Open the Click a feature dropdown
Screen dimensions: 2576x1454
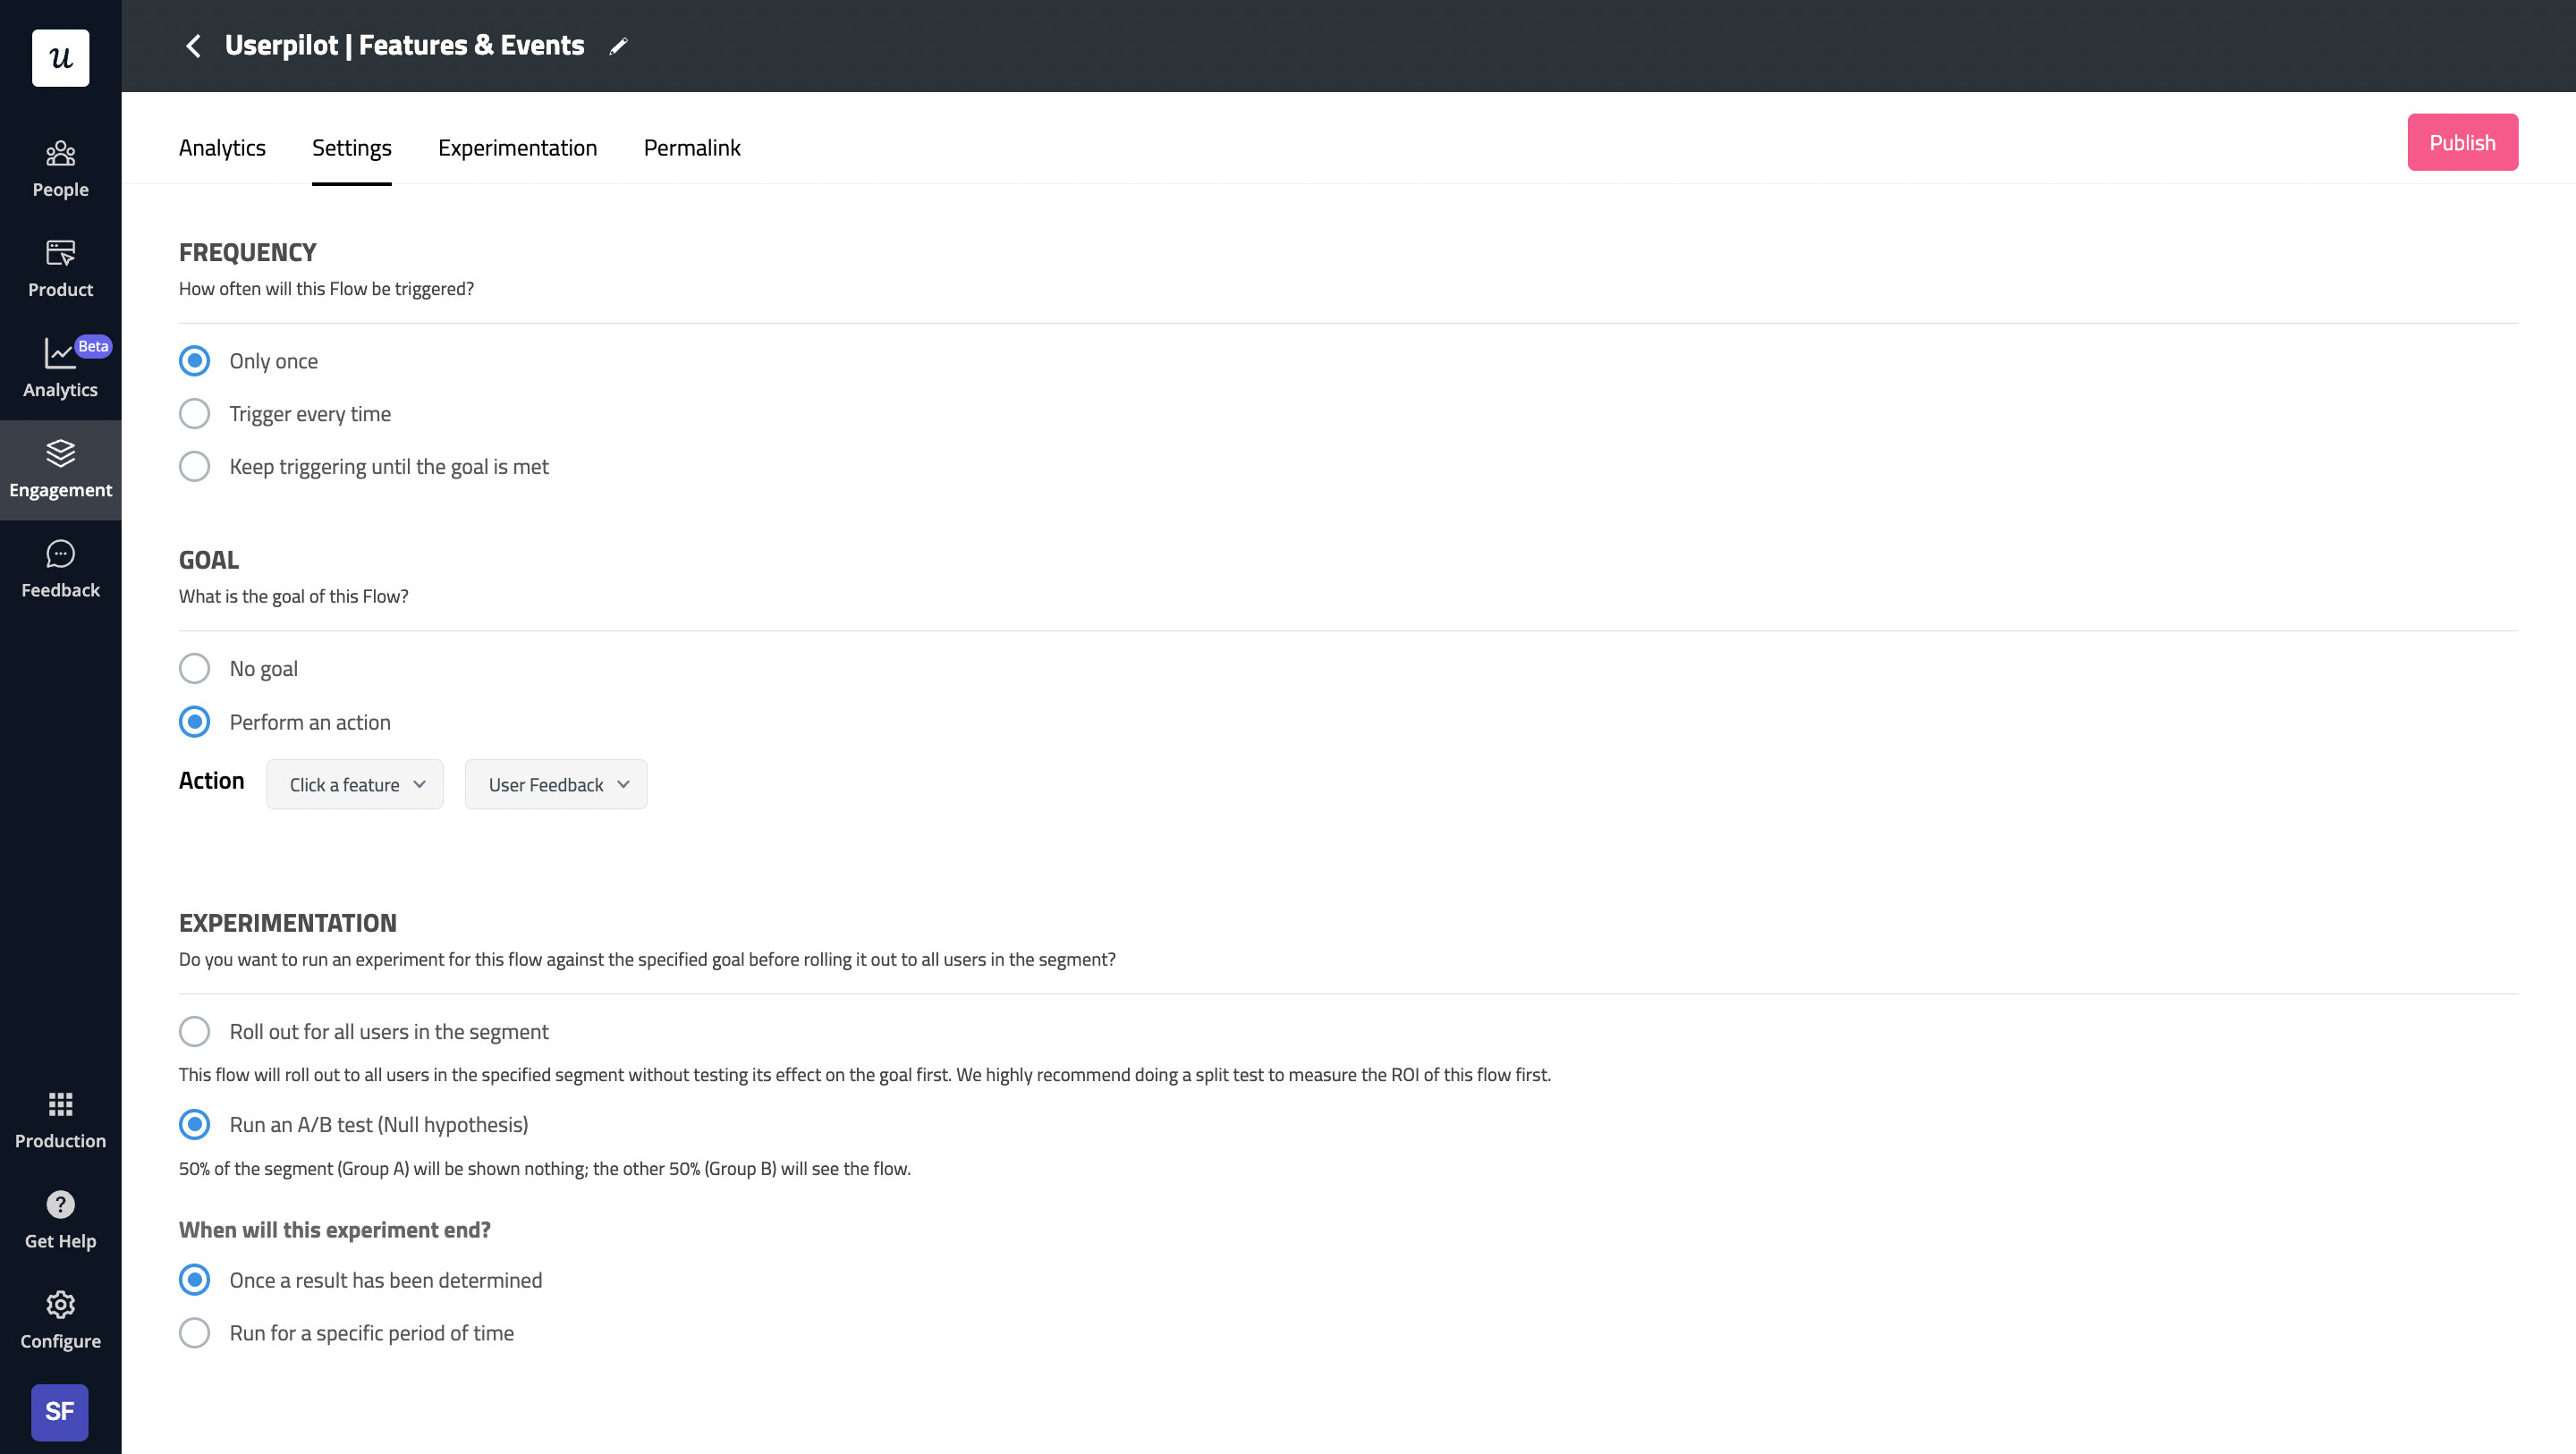(x=354, y=784)
